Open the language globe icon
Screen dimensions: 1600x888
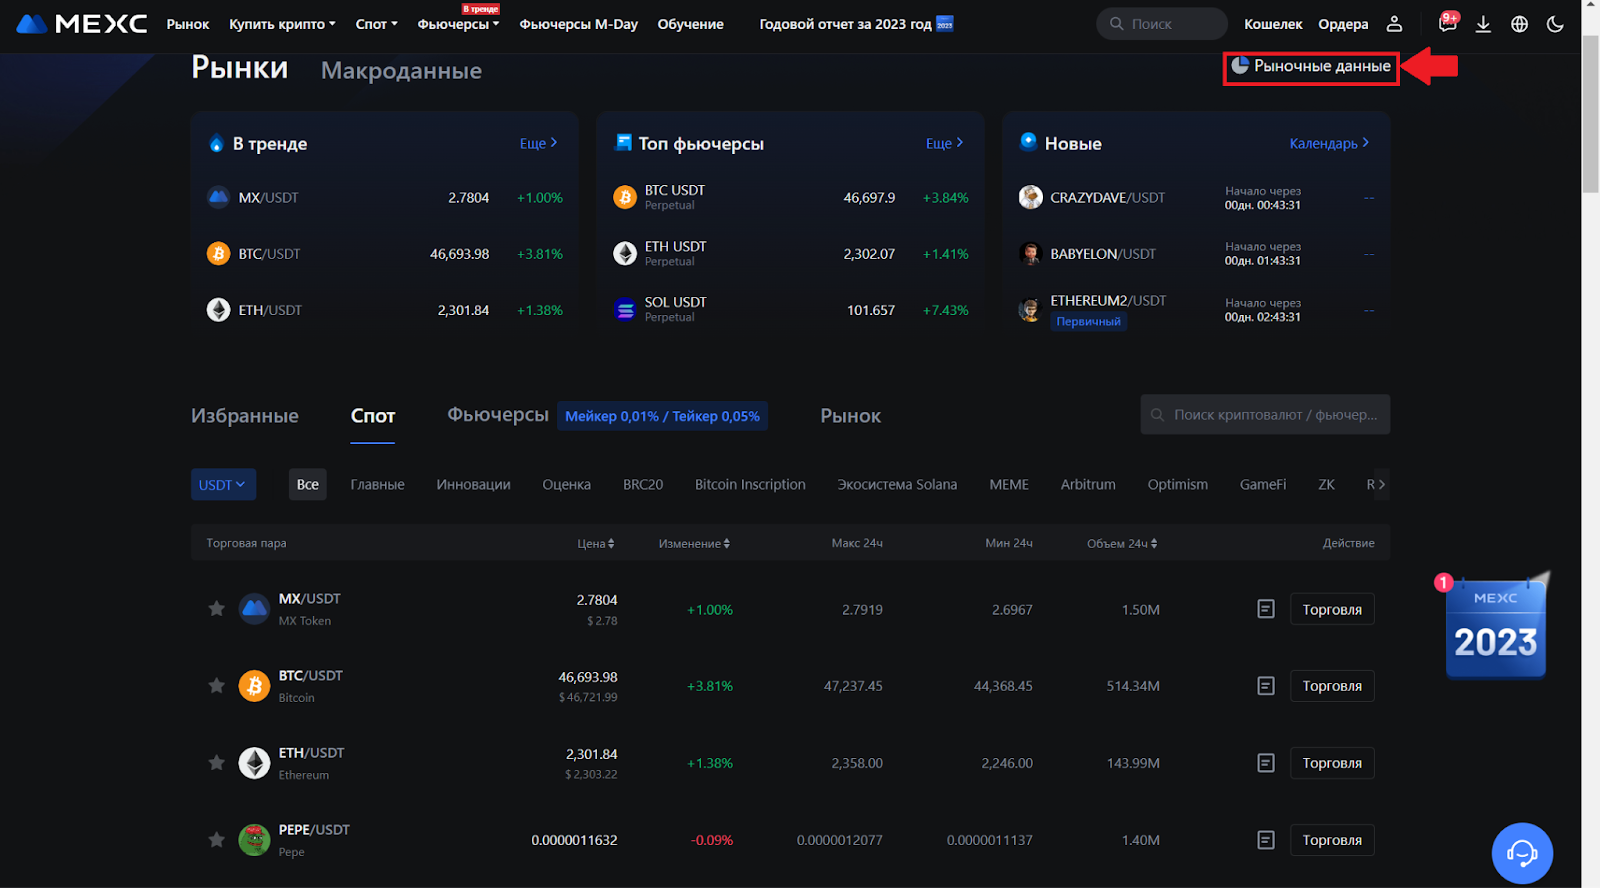click(x=1519, y=24)
